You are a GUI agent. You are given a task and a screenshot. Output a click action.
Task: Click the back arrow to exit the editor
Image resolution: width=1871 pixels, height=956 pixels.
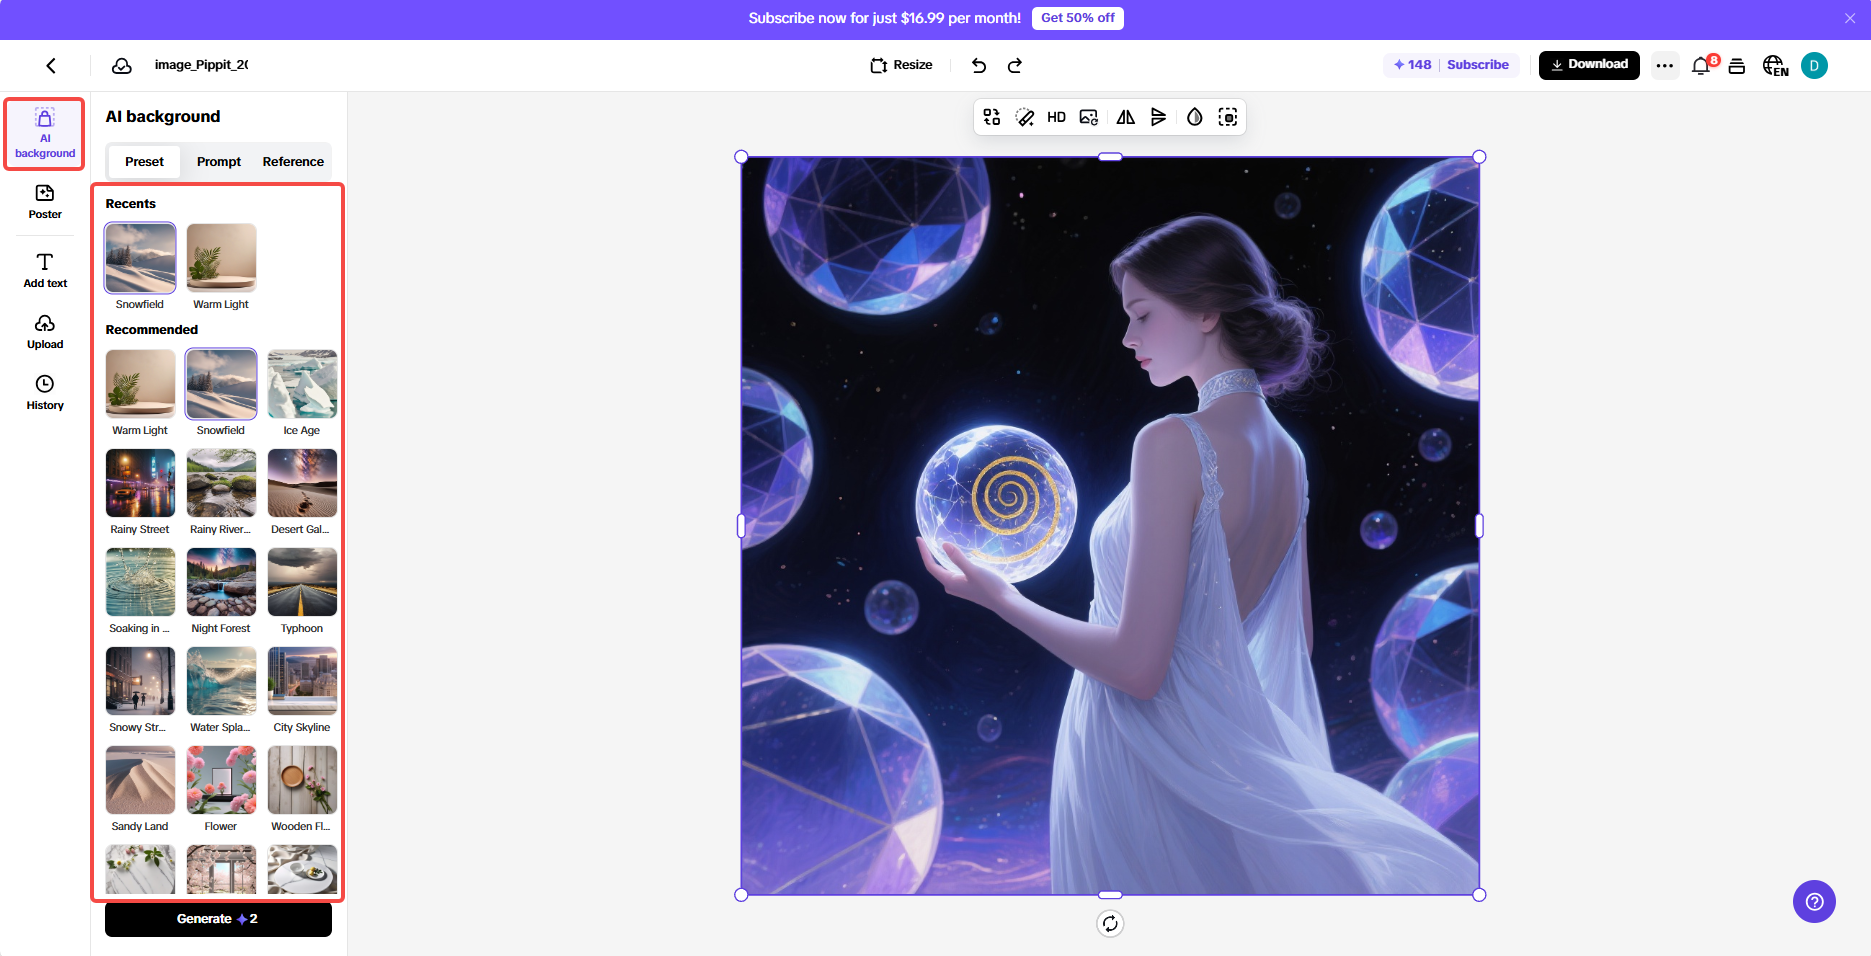tap(51, 65)
